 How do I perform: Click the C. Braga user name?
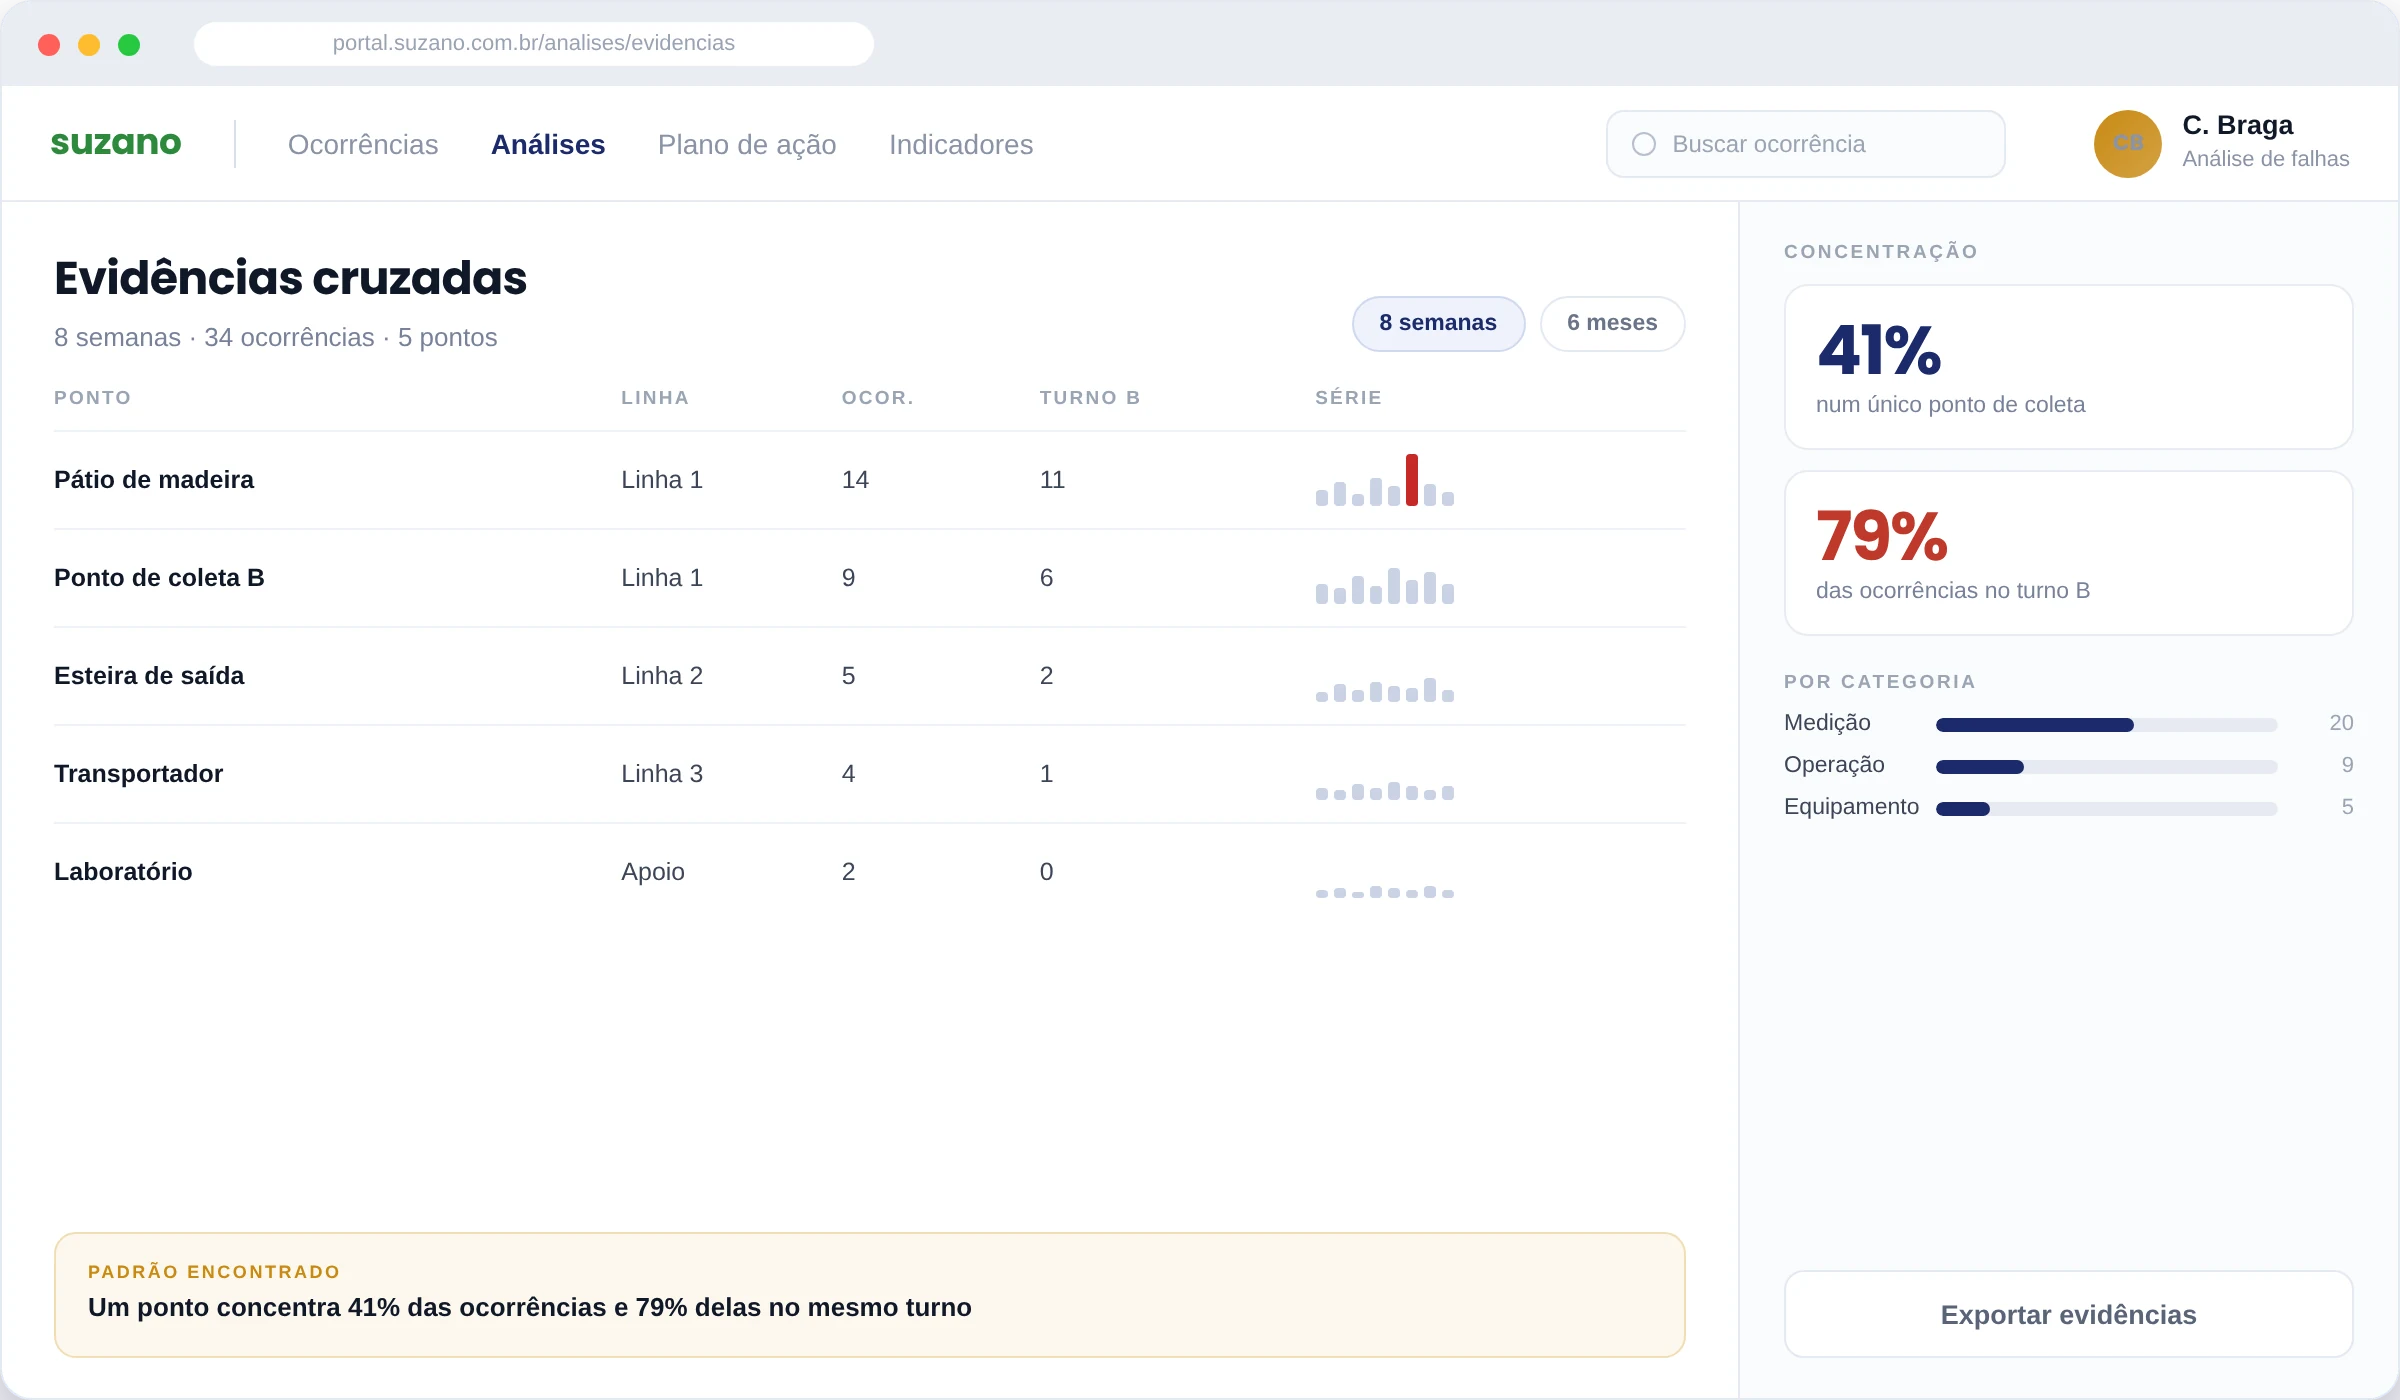(2237, 125)
